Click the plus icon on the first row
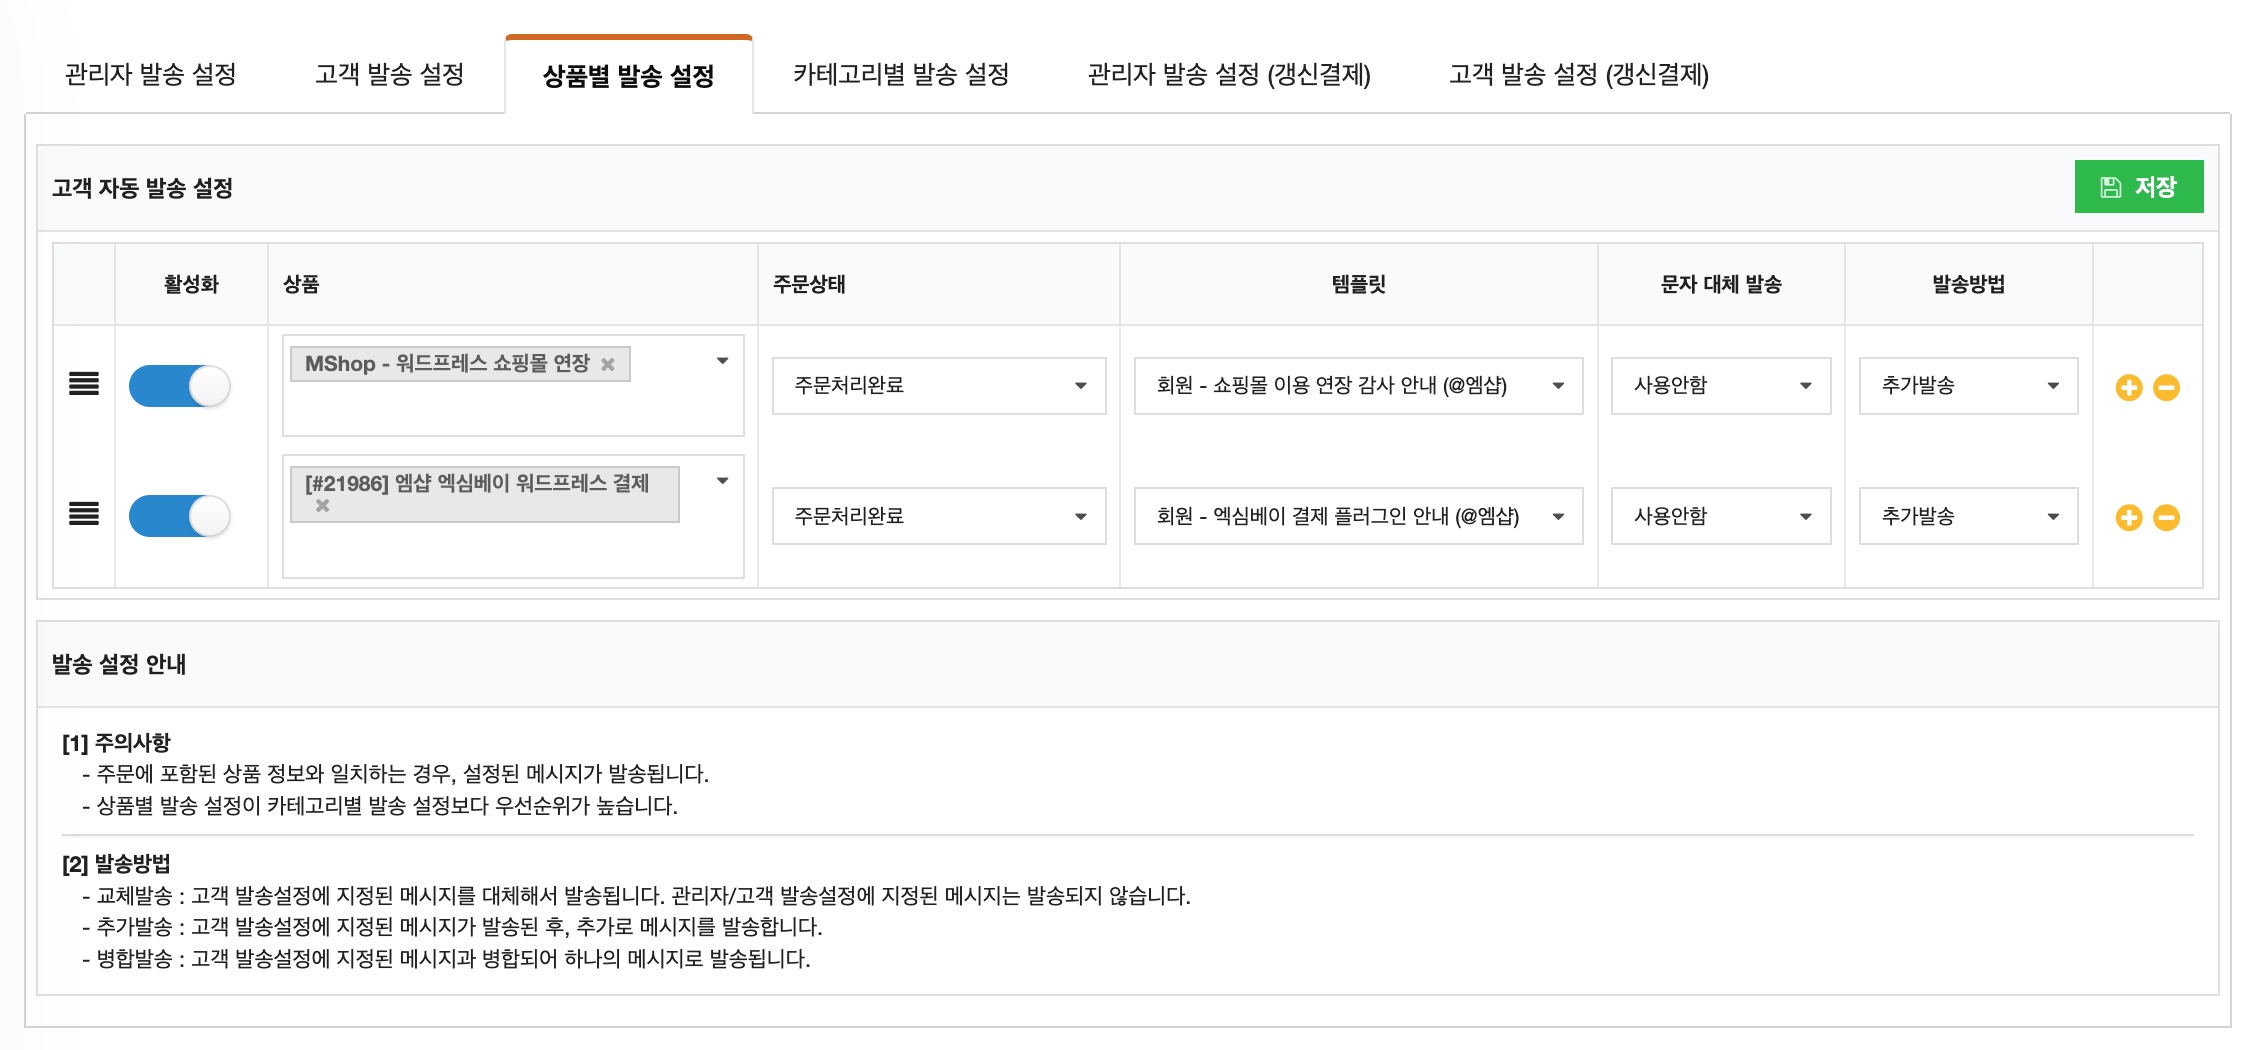 pos(2128,387)
